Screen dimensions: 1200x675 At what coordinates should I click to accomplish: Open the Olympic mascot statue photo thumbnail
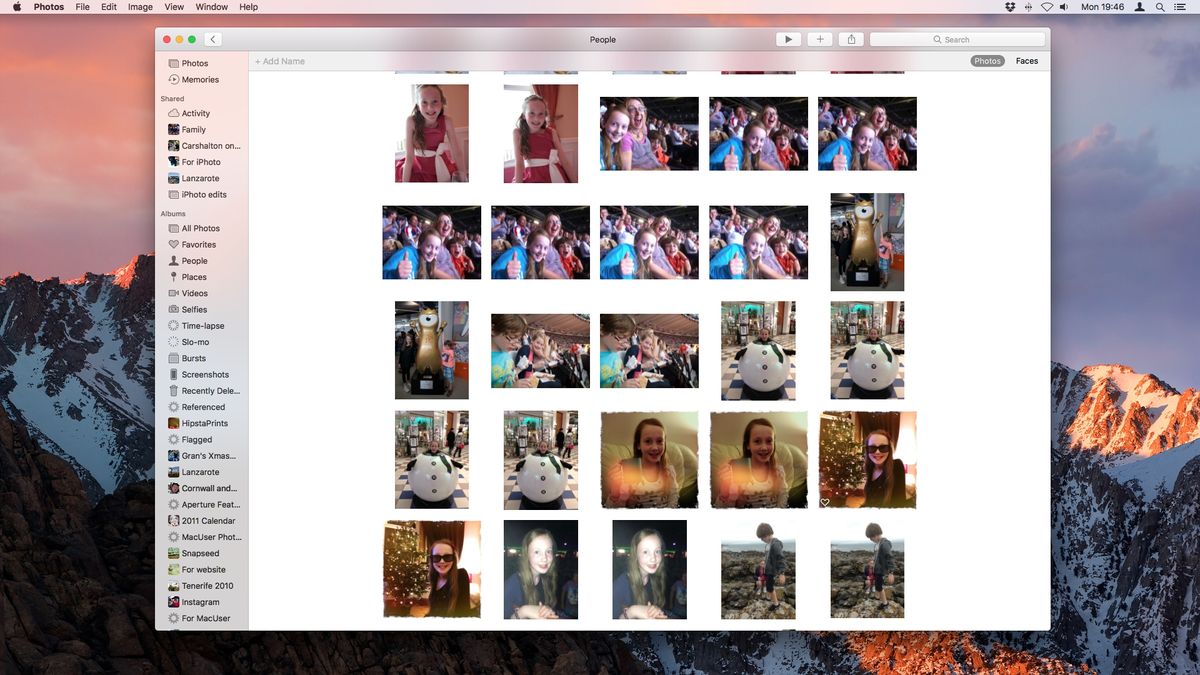click(x=866, y=241)
